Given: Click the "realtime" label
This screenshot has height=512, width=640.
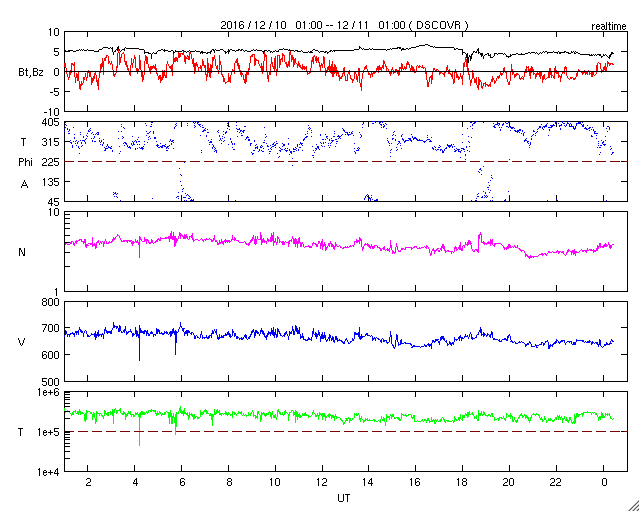Looking at the screenshot, I should click(x=609, y=27).
